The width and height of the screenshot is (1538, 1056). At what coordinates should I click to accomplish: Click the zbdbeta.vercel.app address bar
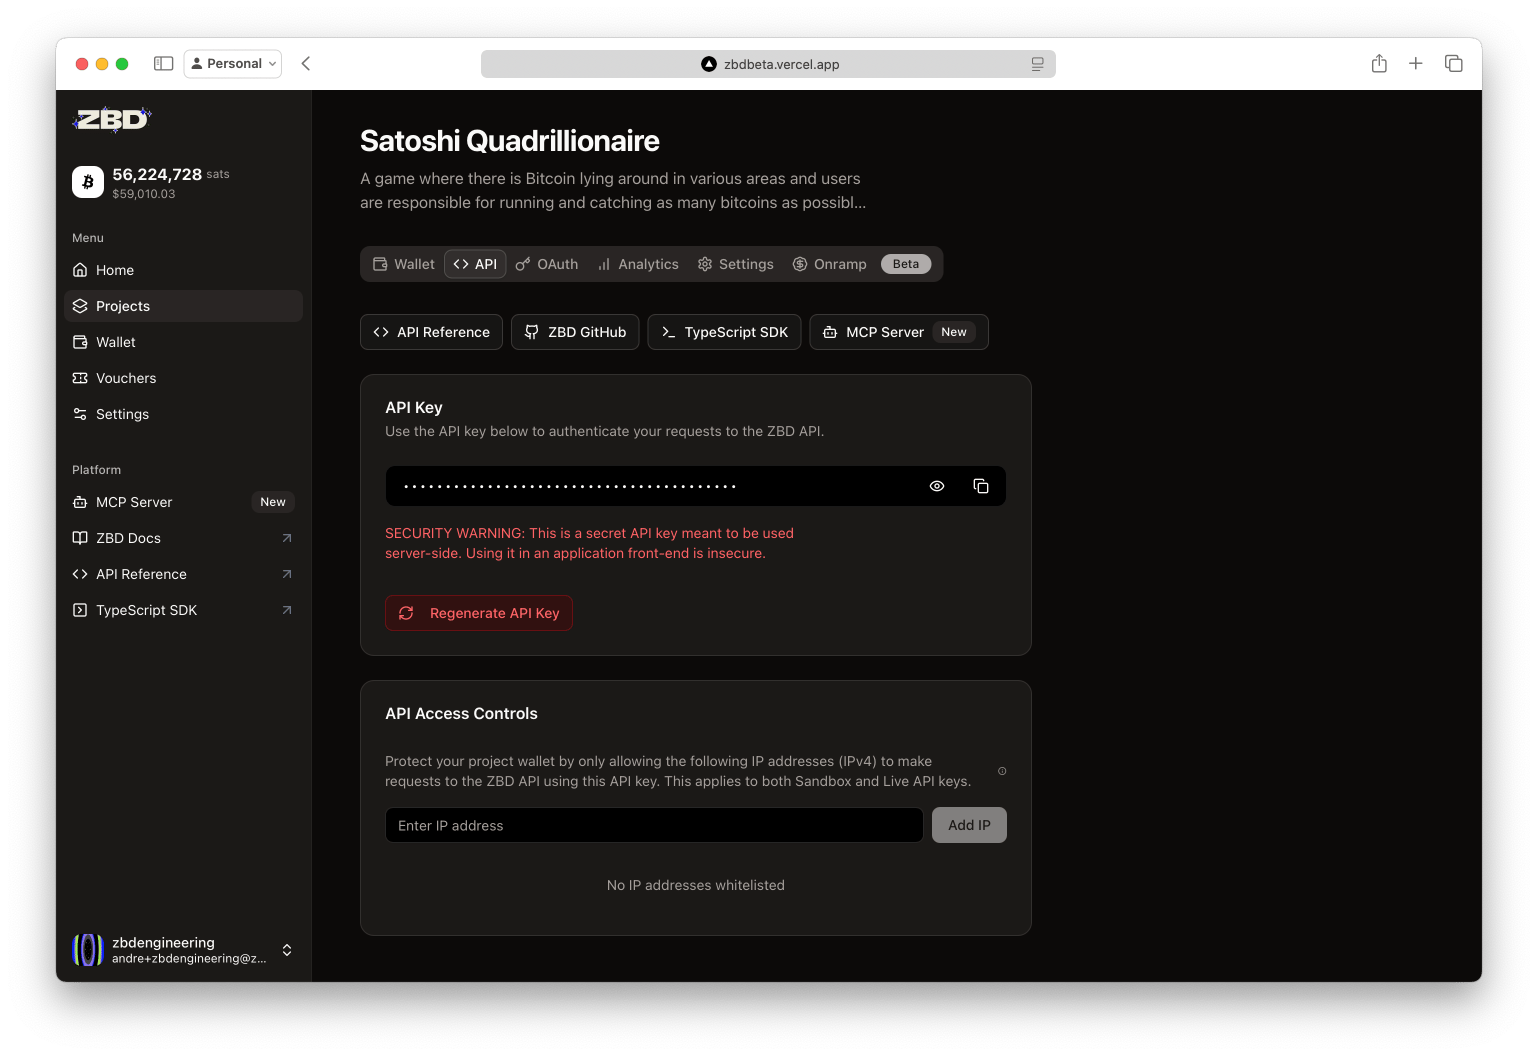tap(768, 64)
